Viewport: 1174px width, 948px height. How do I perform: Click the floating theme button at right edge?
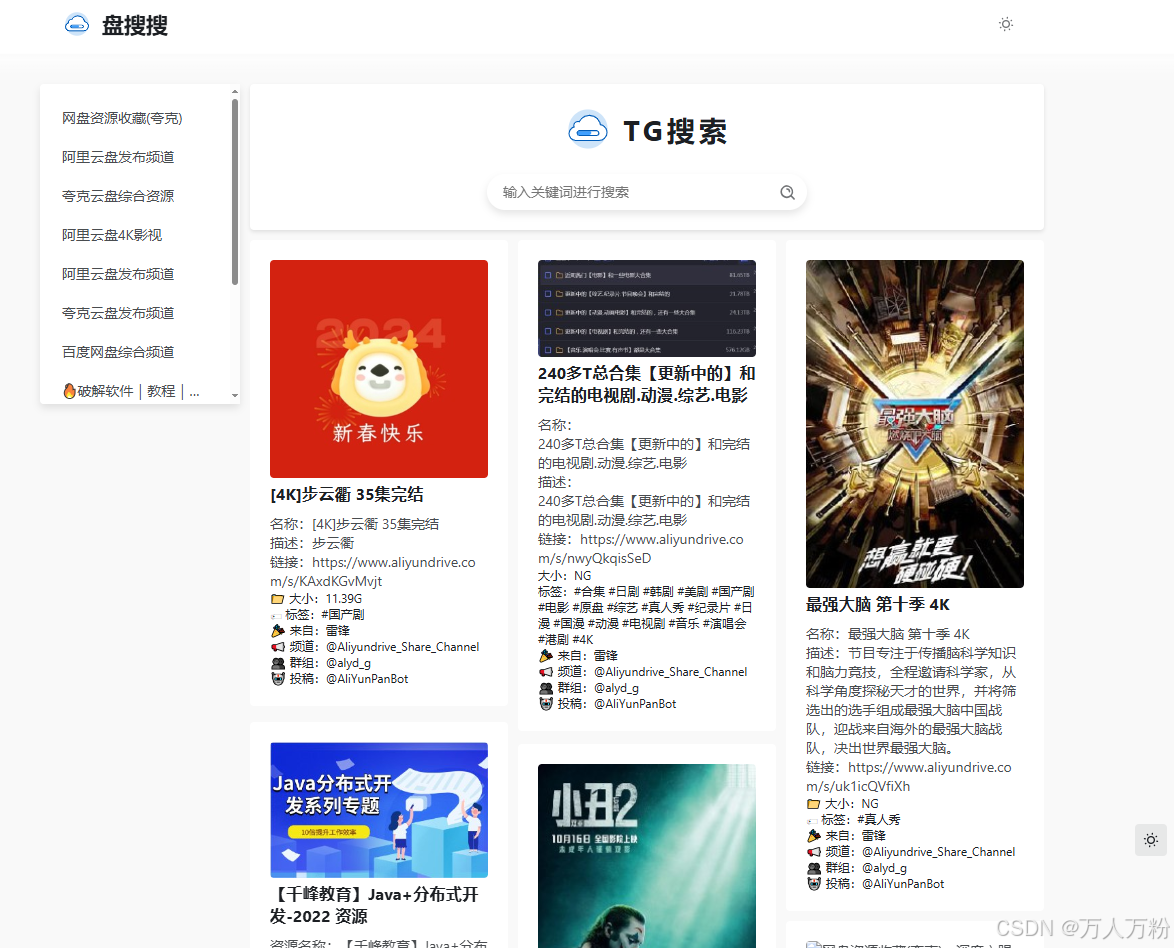coord(1151,840)
